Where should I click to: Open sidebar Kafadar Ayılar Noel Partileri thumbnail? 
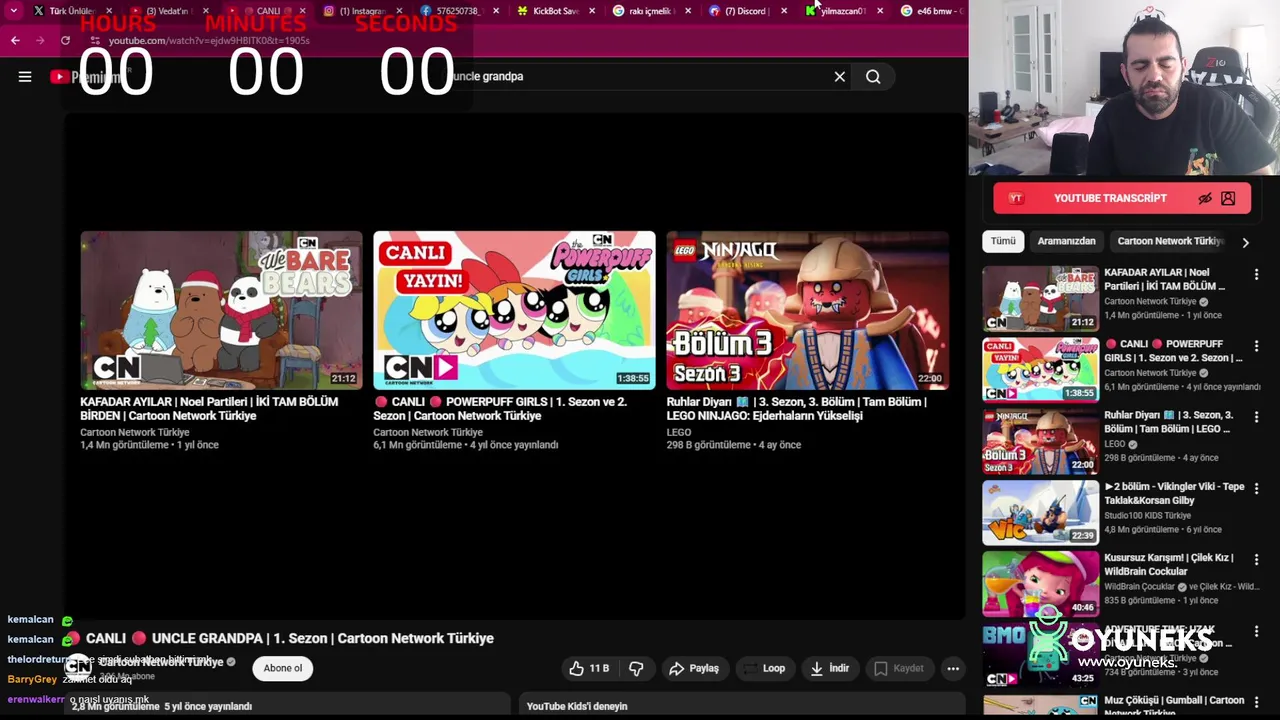1040,298
